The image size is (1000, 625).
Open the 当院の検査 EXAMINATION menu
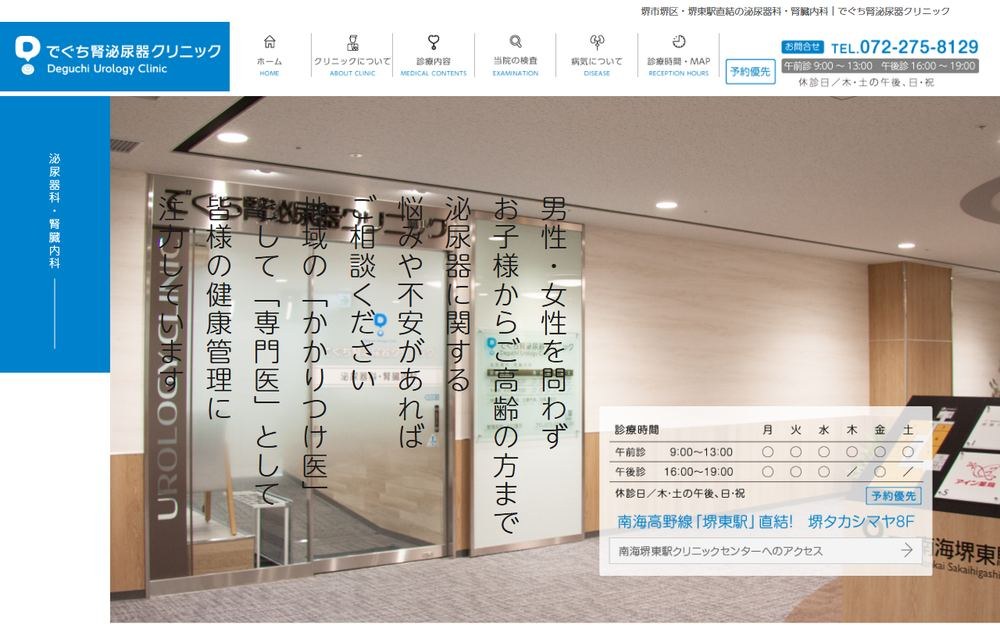coord(515,56)
